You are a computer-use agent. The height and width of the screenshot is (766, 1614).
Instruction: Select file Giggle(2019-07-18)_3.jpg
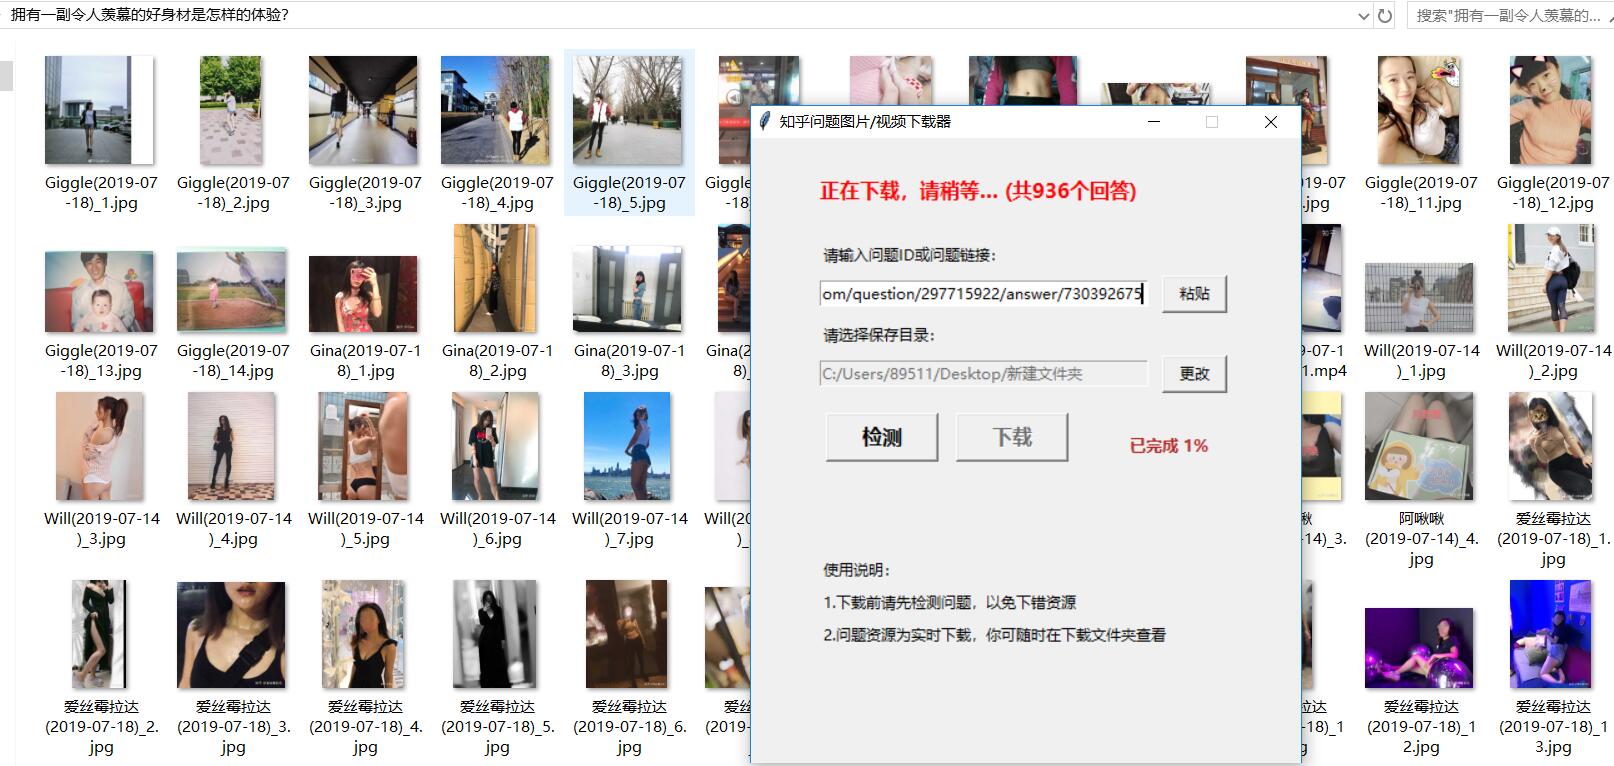(x=365, y=133)
